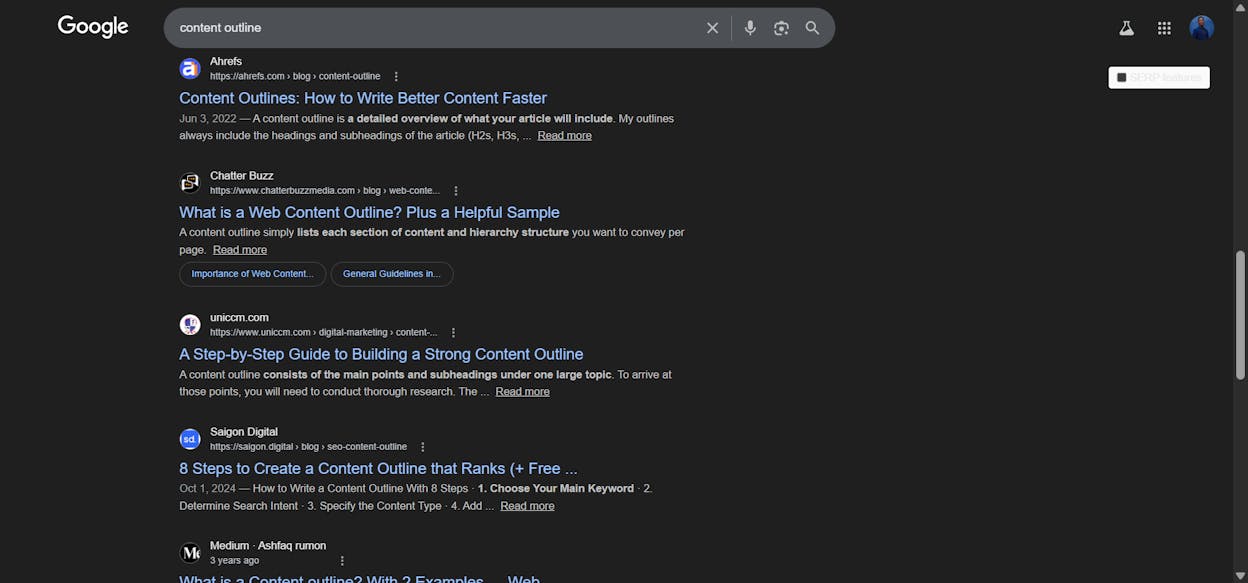This screenshot has width=1248, height=583.
Task: Open more options for Saigon Digital result
Action: [422, 447]
